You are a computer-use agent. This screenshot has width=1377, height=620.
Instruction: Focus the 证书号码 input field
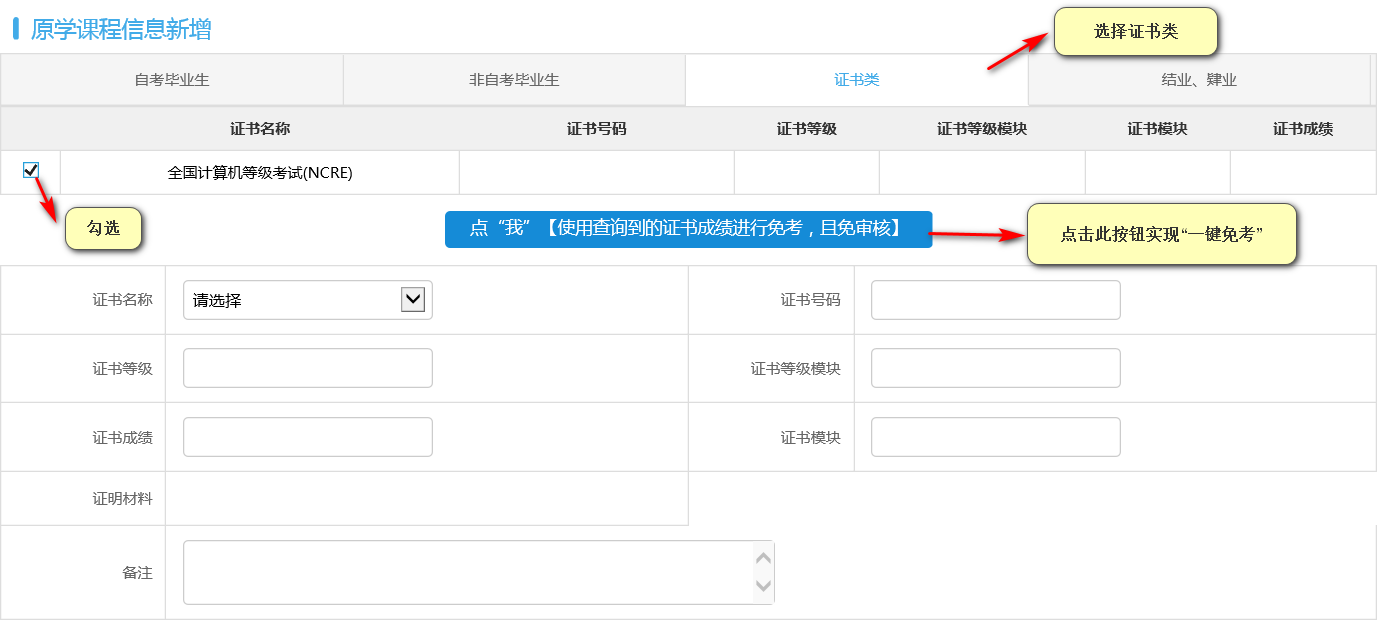tap(995, 300)
